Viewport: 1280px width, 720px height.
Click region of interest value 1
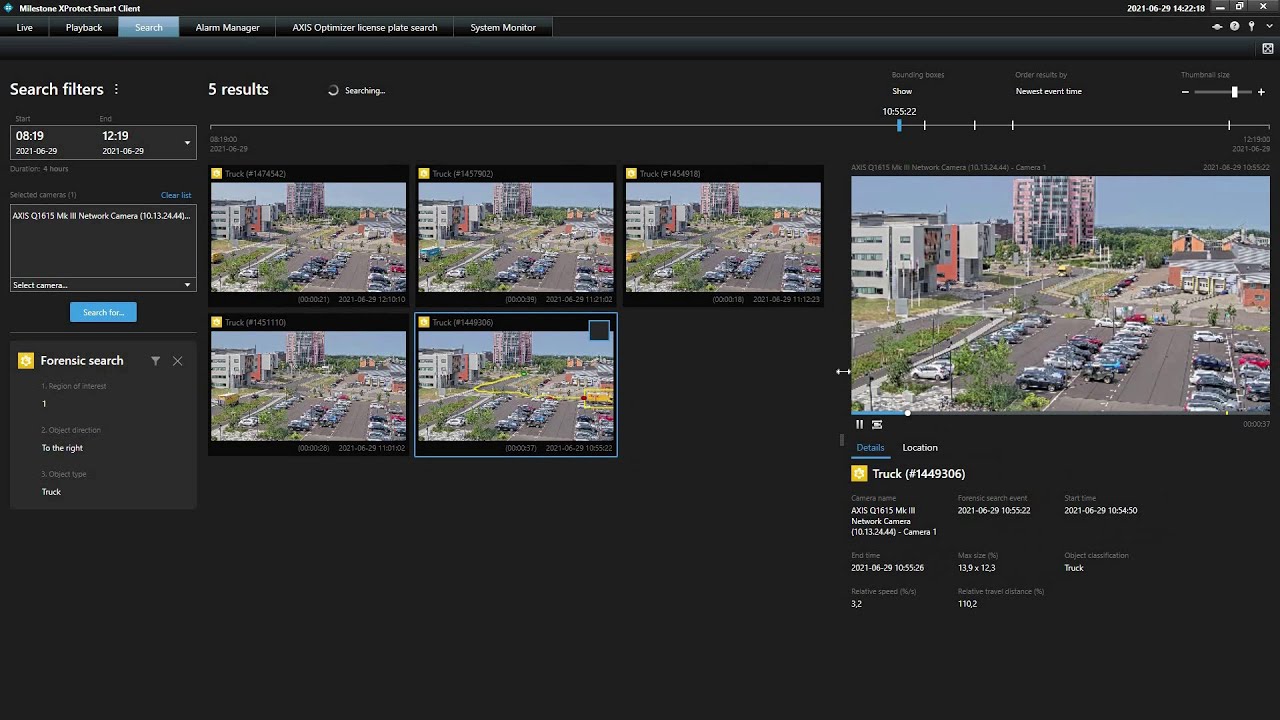(44, 404)
